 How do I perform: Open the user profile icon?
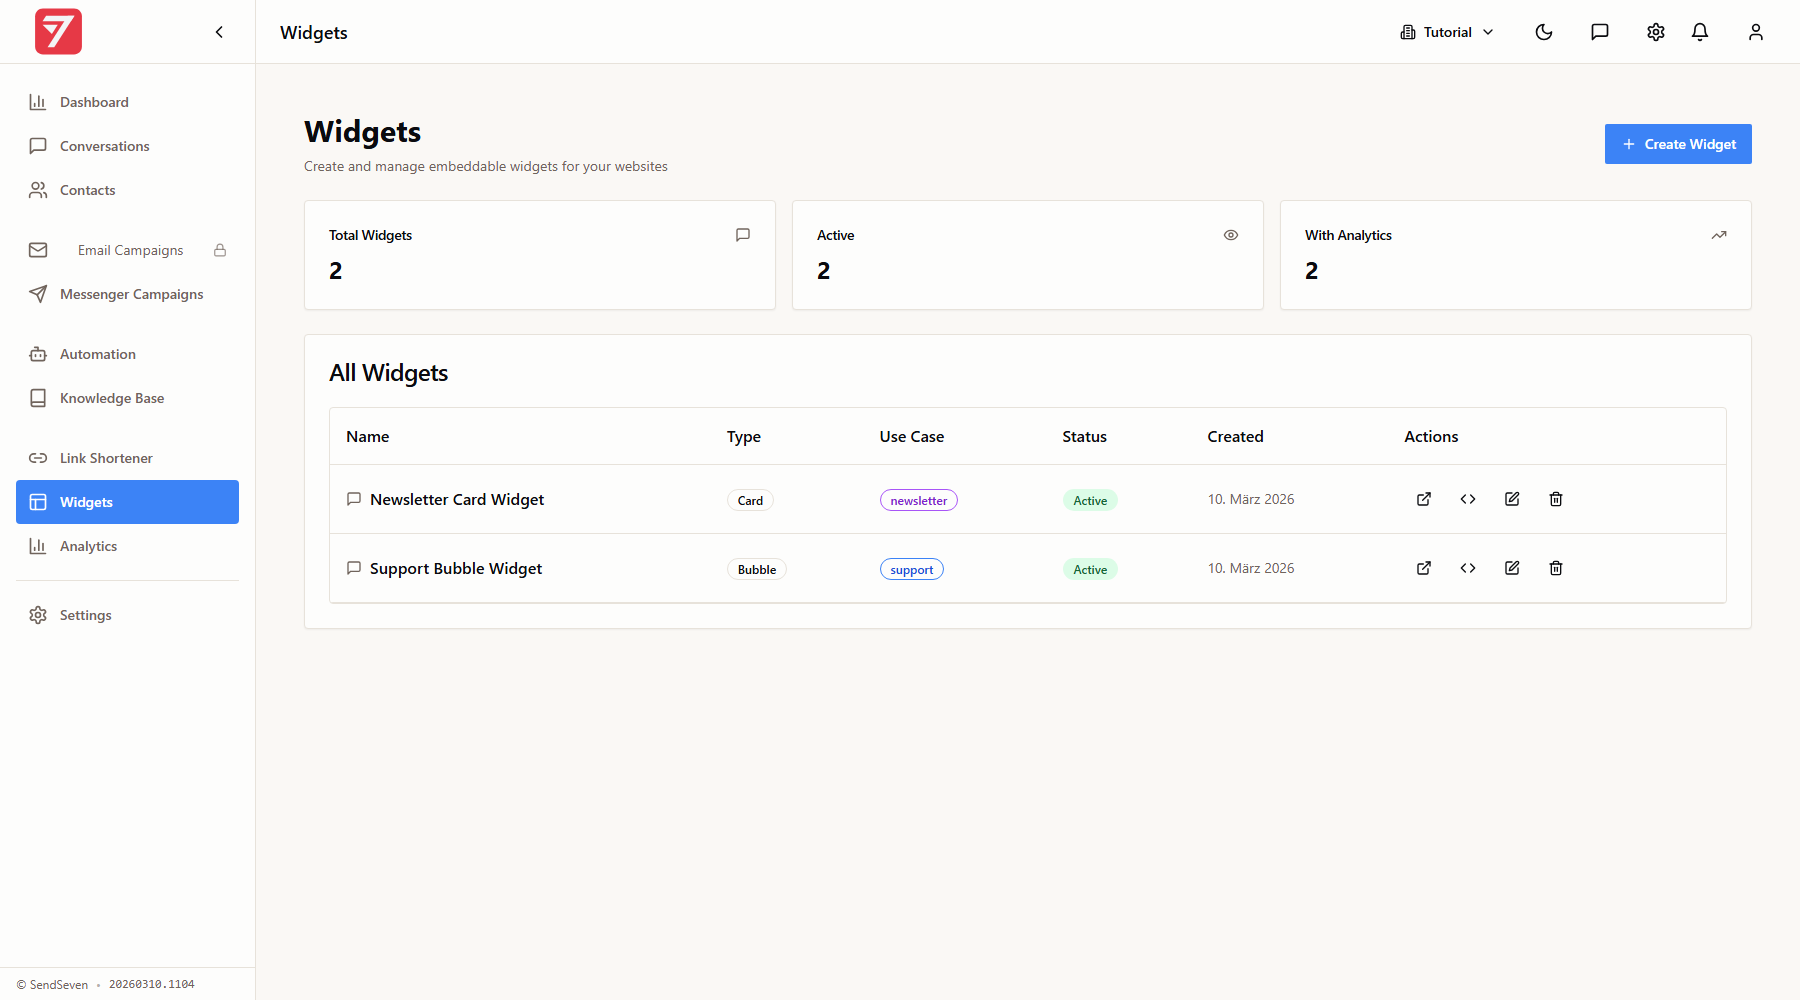pos(1756,32)
